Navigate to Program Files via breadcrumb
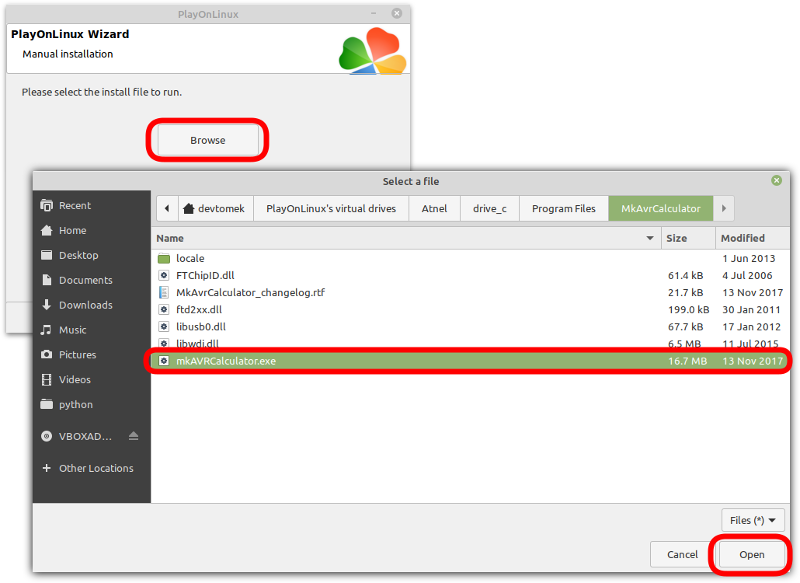800x583 pixels. 563,208
